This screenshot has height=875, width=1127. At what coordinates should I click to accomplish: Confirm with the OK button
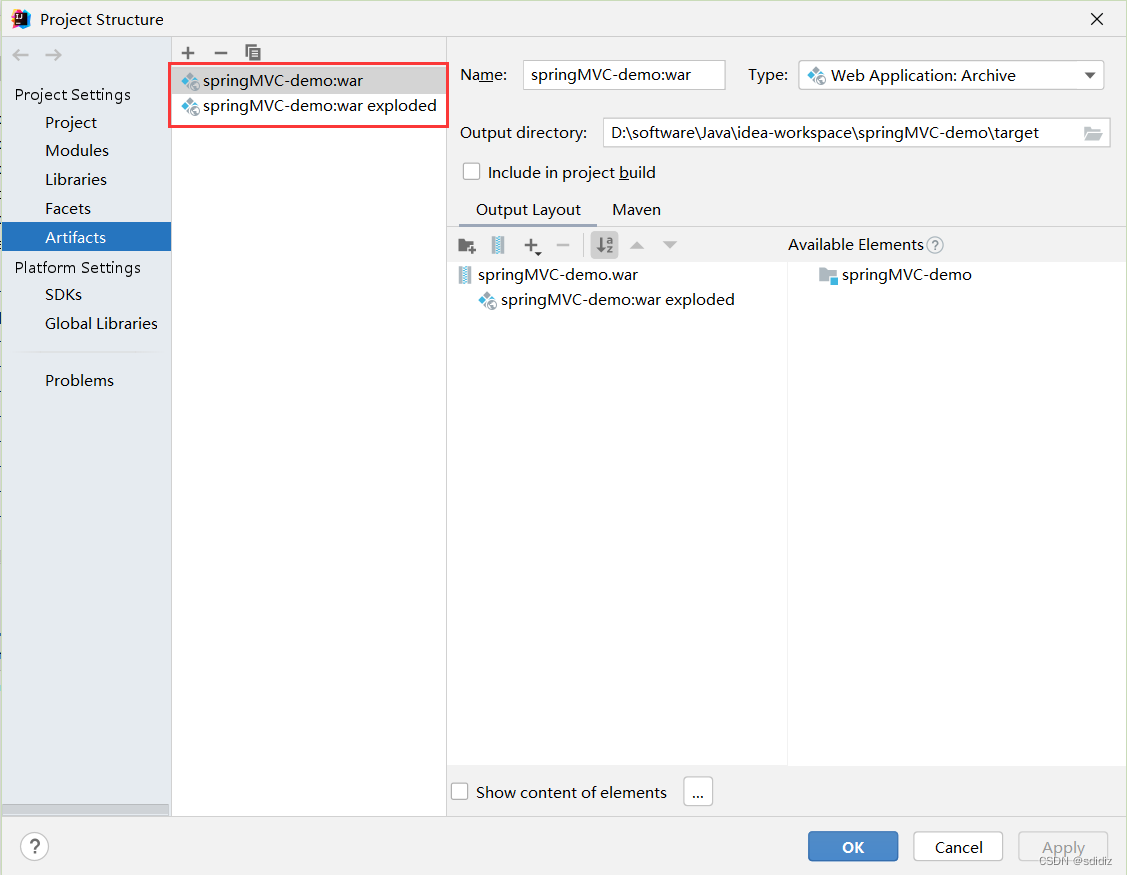tap(852, 847)
